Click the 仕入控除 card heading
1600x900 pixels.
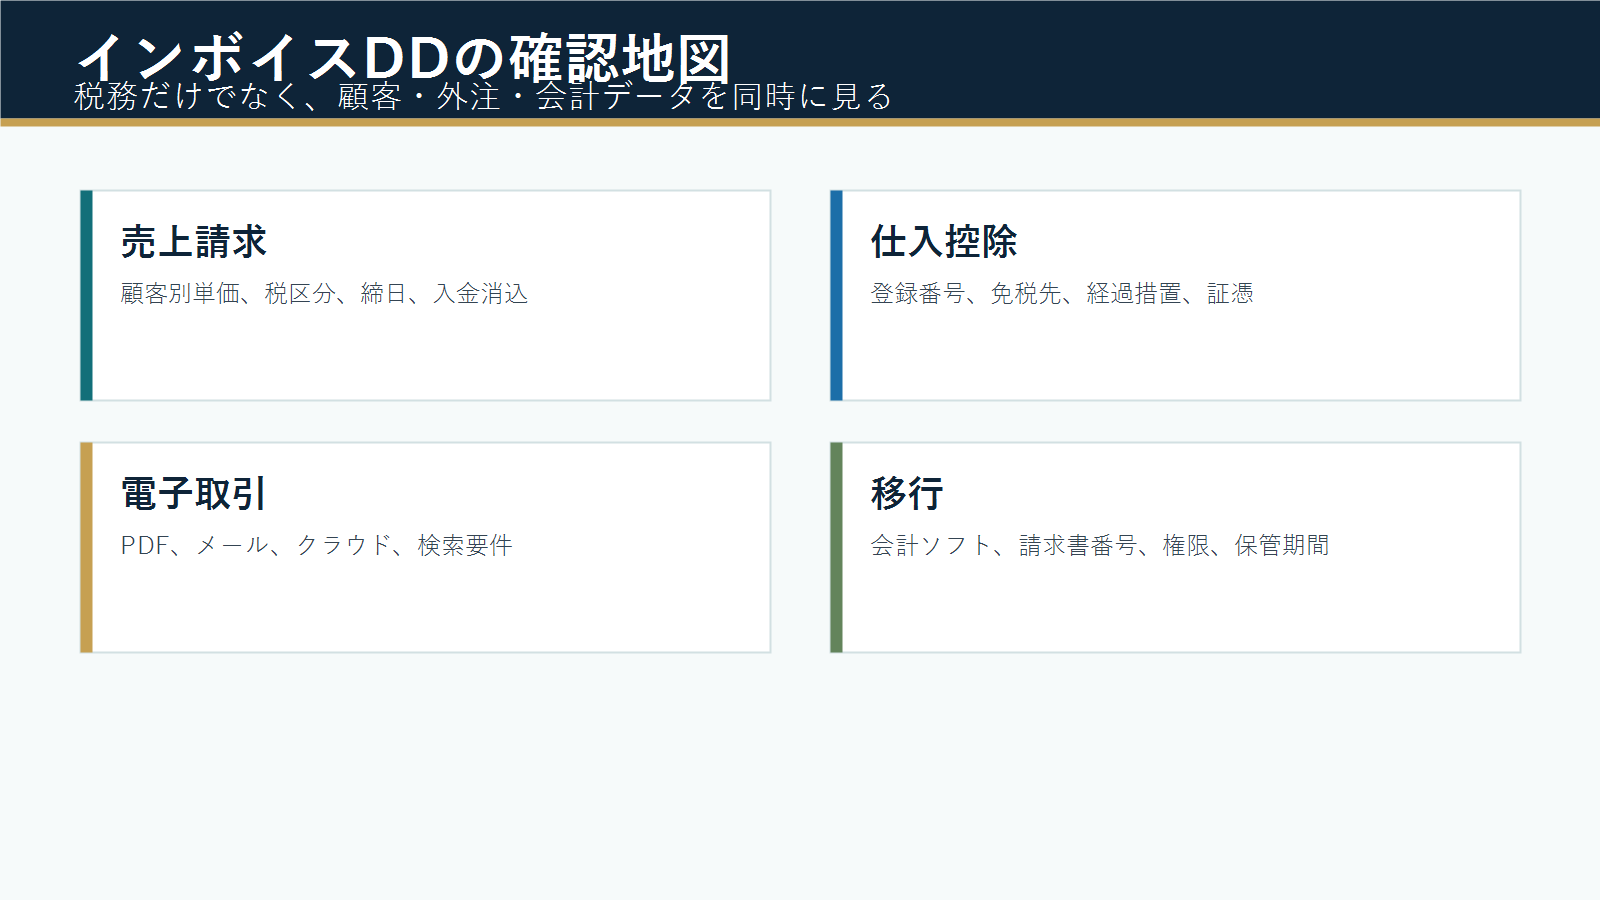click(x=944, y=242)
